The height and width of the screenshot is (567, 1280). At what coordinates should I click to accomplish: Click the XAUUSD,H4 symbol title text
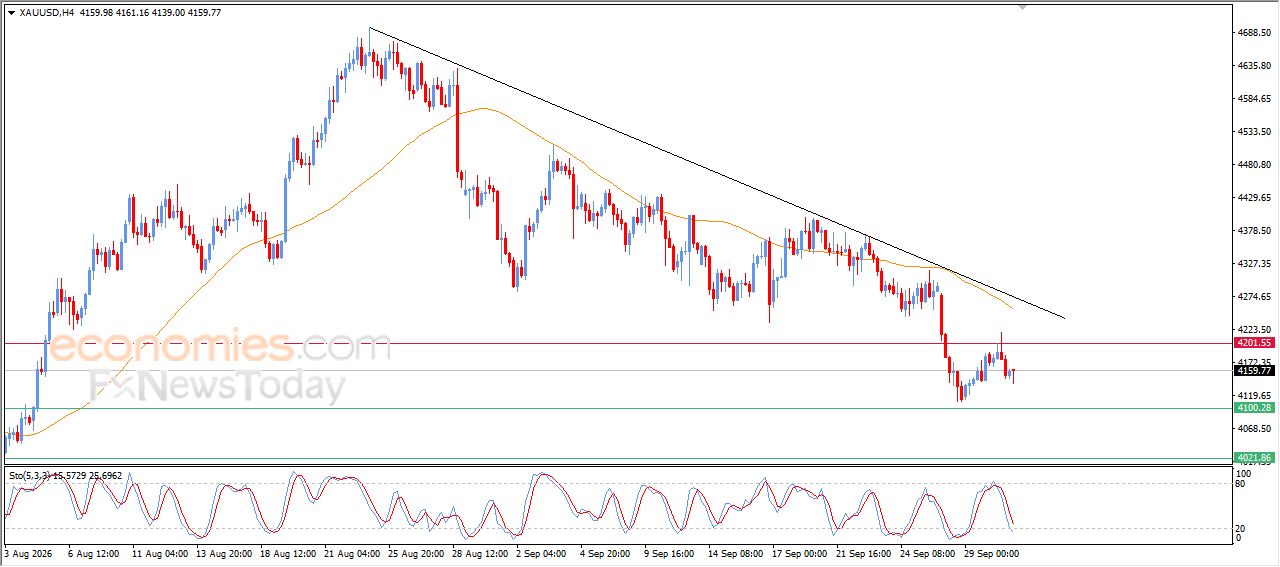pos(46,13)
